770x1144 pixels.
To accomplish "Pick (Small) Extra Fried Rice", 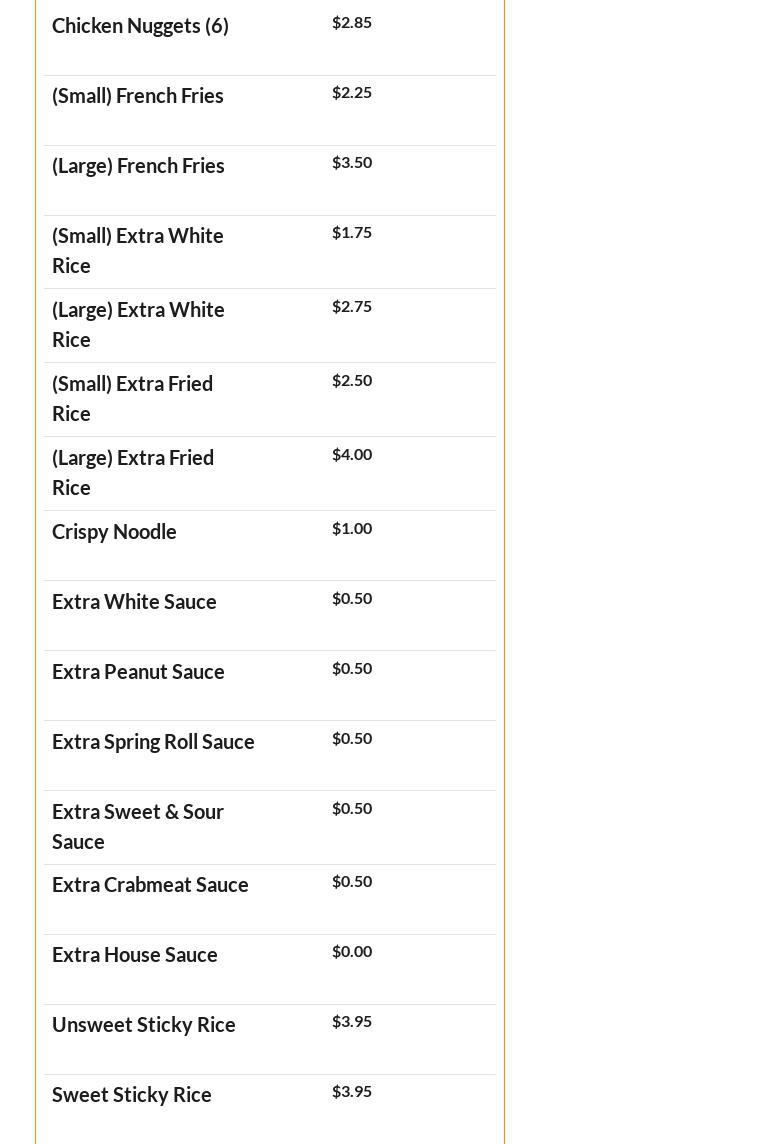I will (x=132, y=398).
